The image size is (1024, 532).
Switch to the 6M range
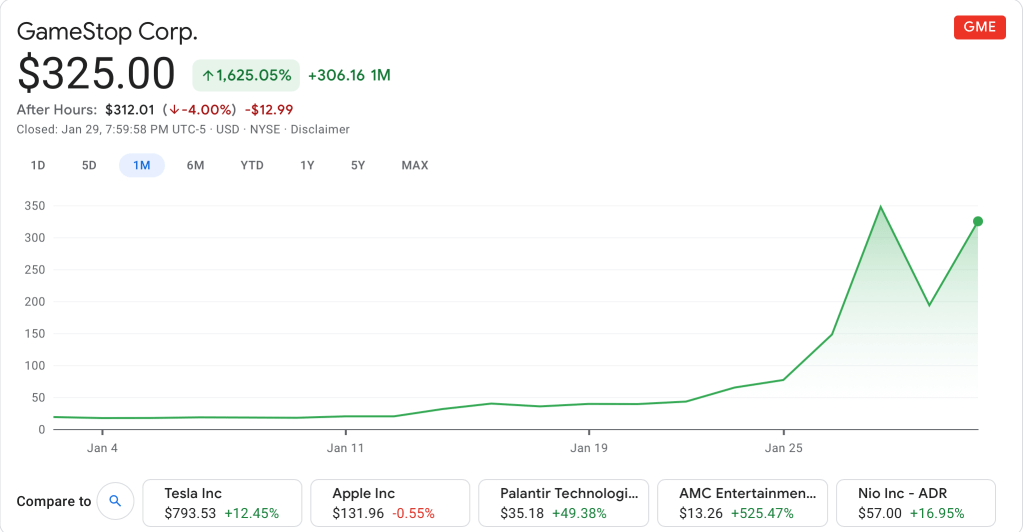[x=195, y=165]
